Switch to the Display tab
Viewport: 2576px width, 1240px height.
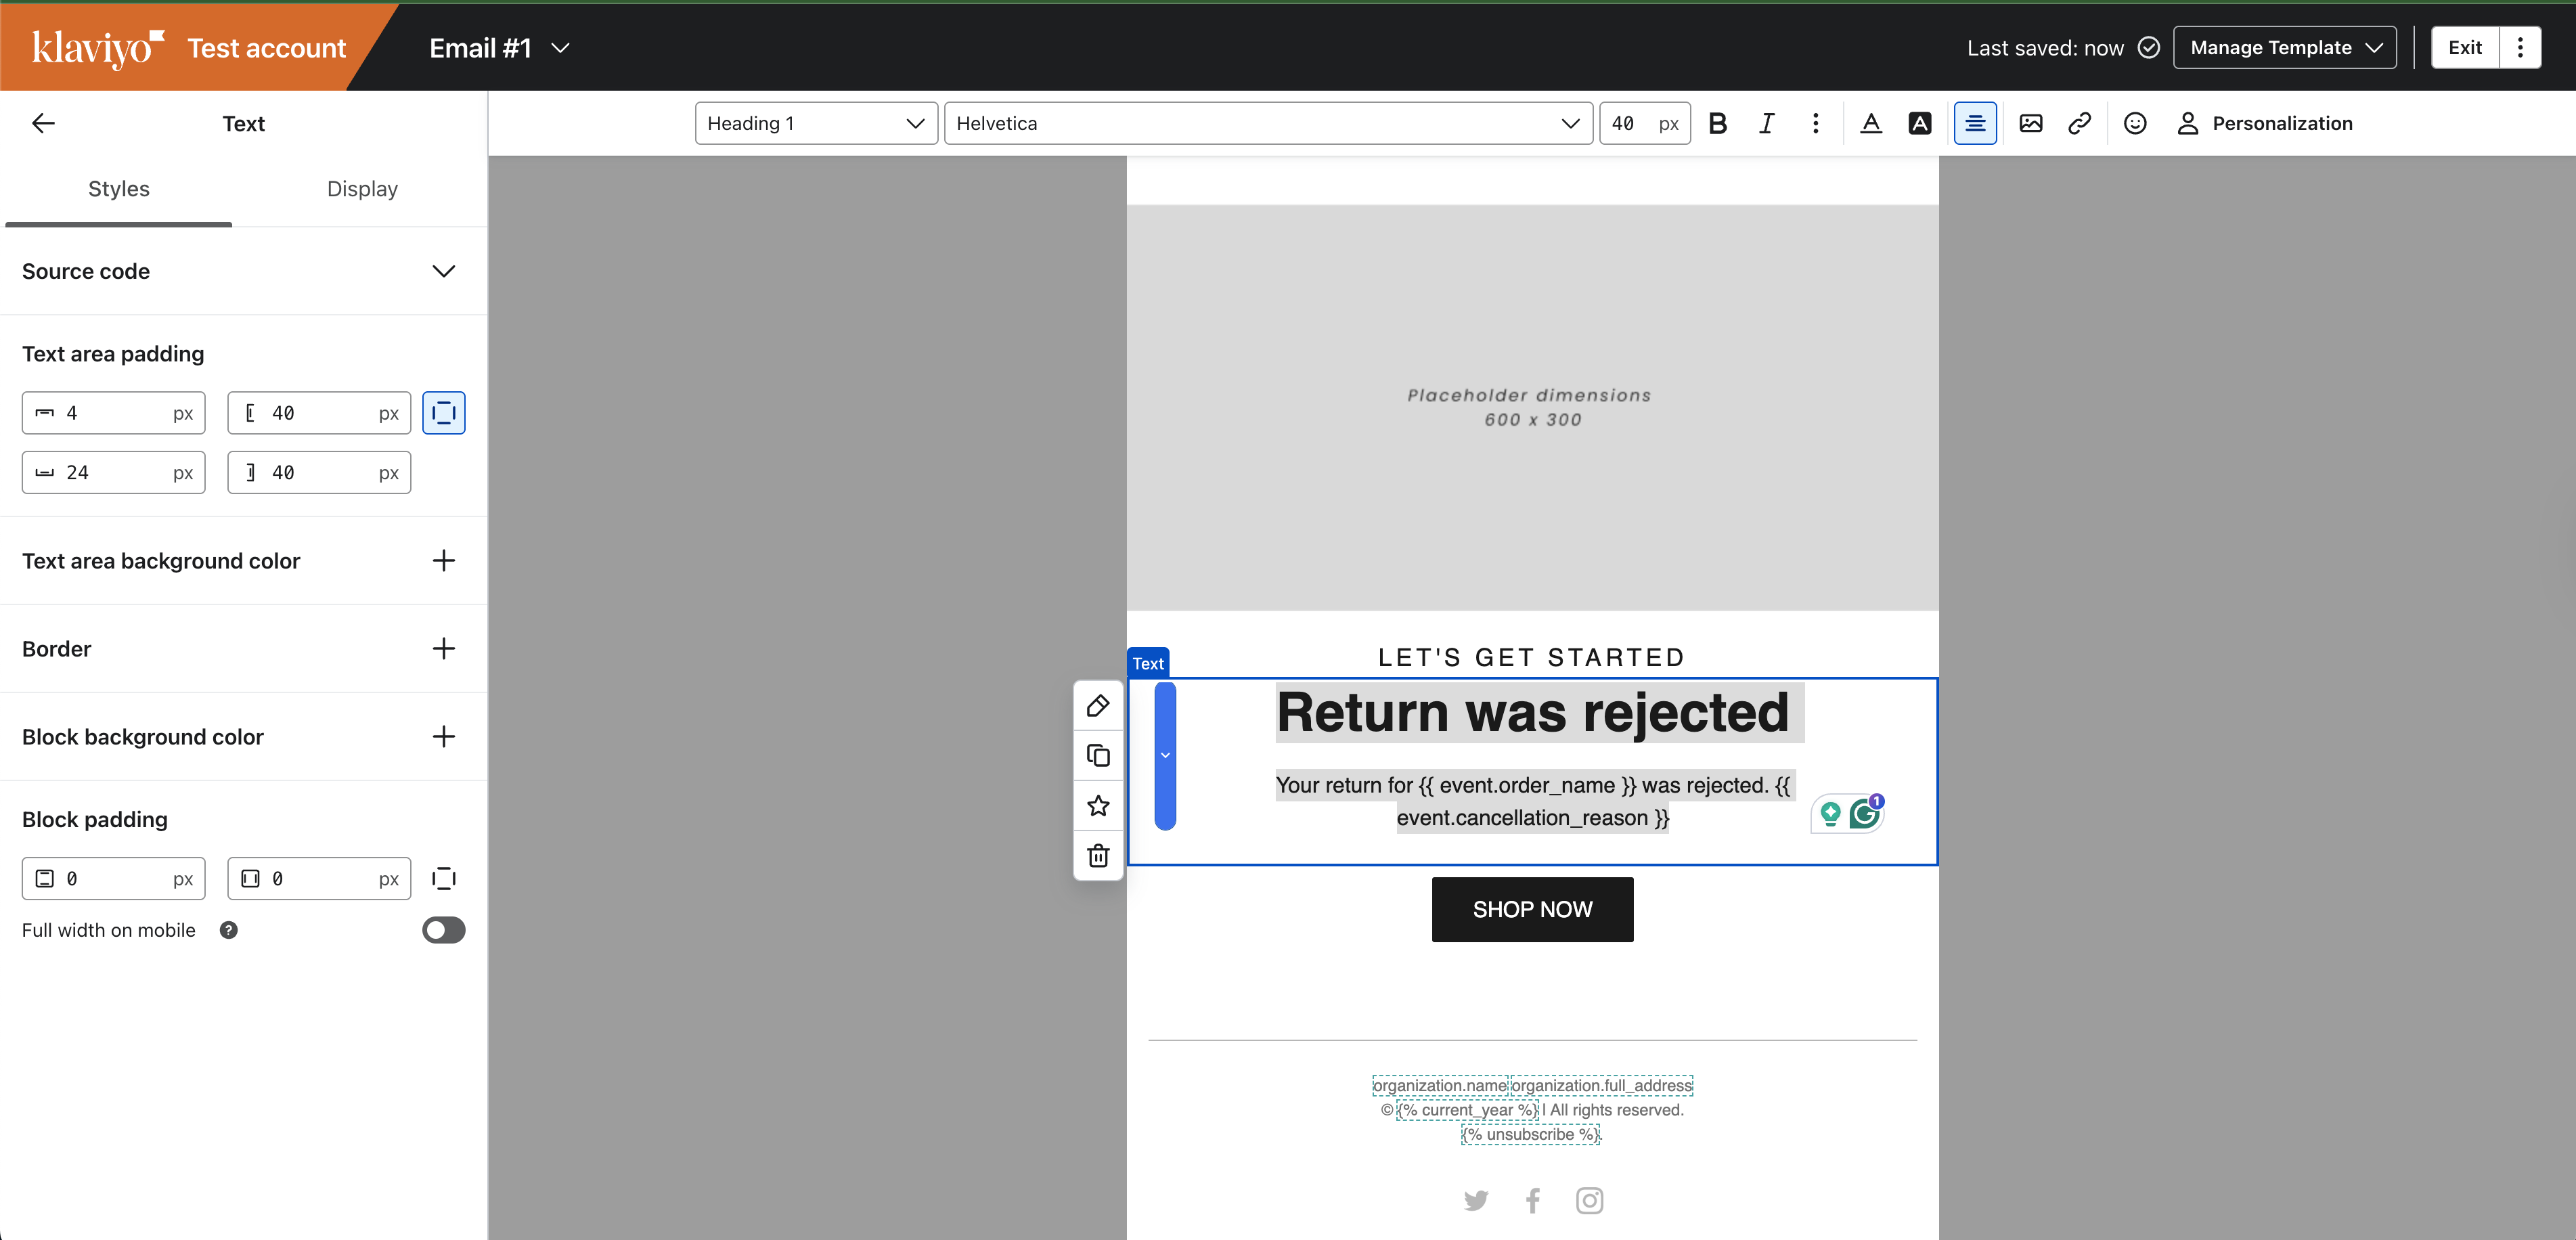[x=362, y=188]
